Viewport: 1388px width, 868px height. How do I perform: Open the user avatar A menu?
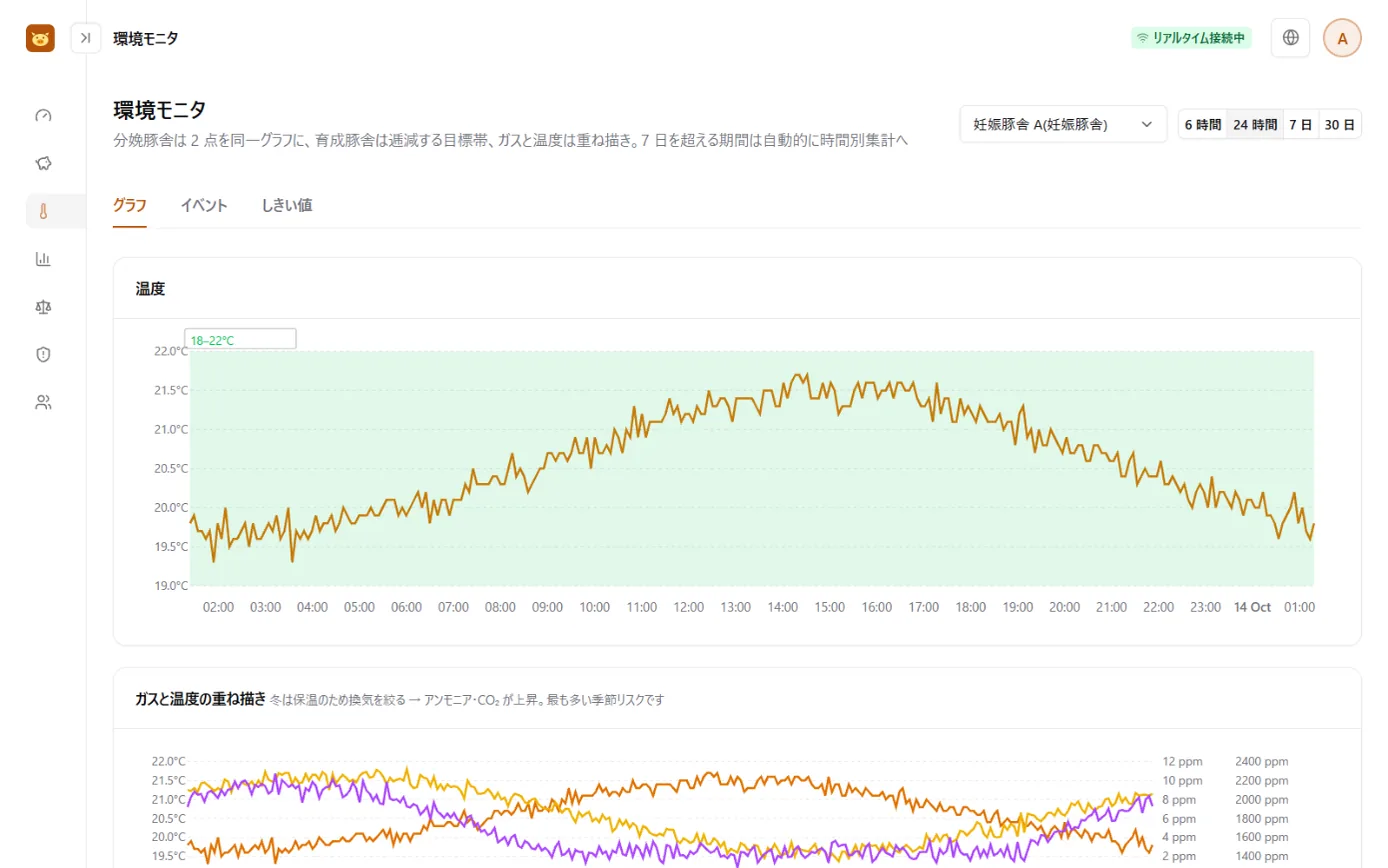(x=1342, y=38)
